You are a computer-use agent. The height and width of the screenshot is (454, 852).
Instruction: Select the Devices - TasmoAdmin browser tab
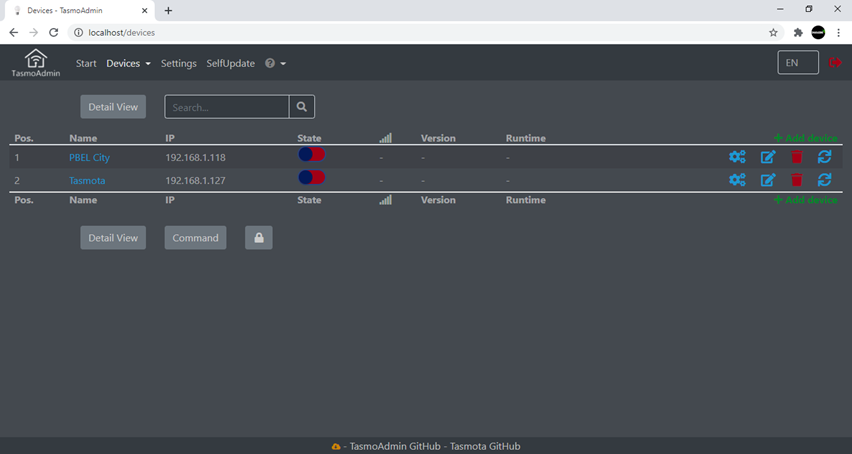[79, 10]
